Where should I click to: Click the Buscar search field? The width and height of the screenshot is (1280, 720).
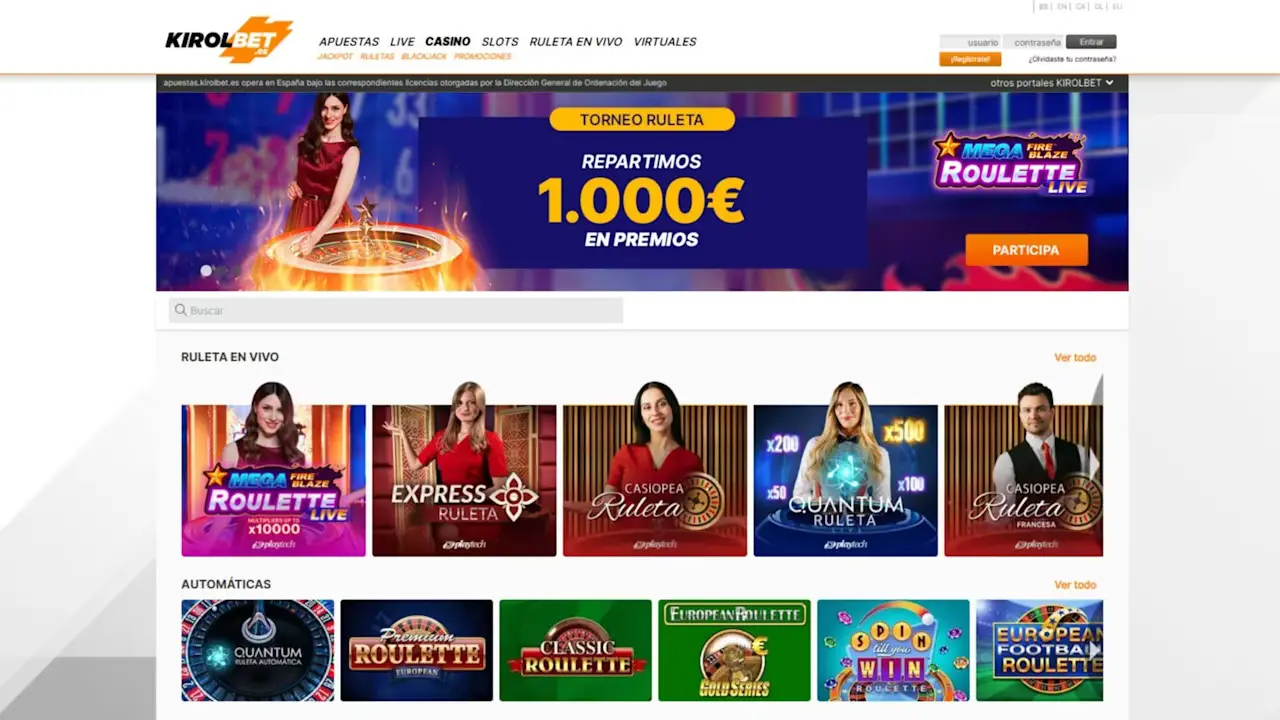coord(396,310)
